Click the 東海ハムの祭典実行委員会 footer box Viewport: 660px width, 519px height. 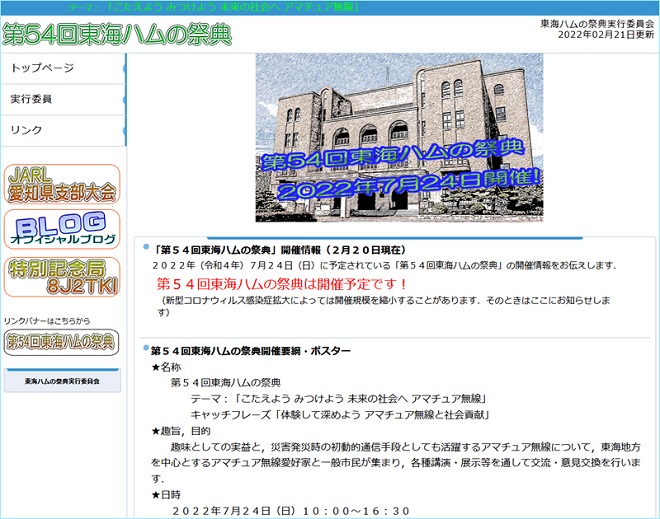pos(62,381)
